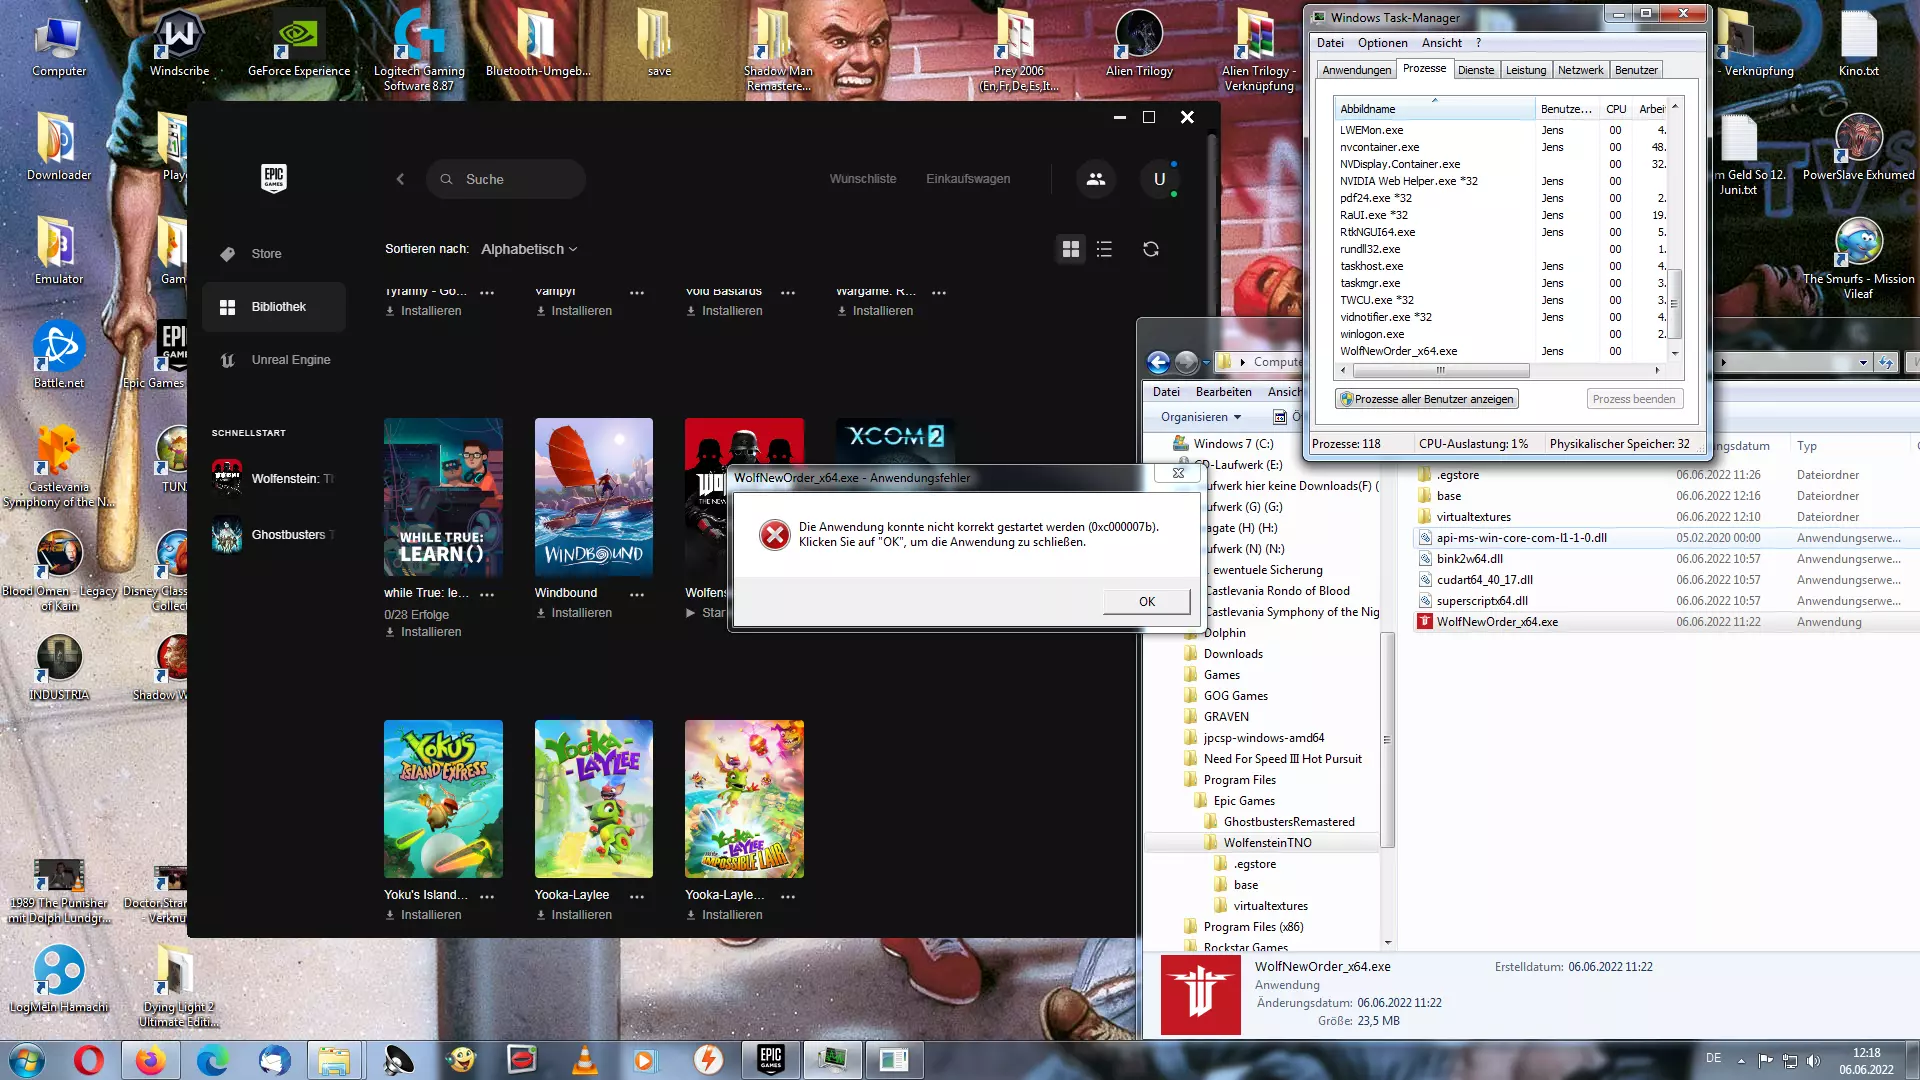The image size is (1920, 1080).
Task: Click the Typ column header
Action: pyautogui.click(x=1806, y=446)
